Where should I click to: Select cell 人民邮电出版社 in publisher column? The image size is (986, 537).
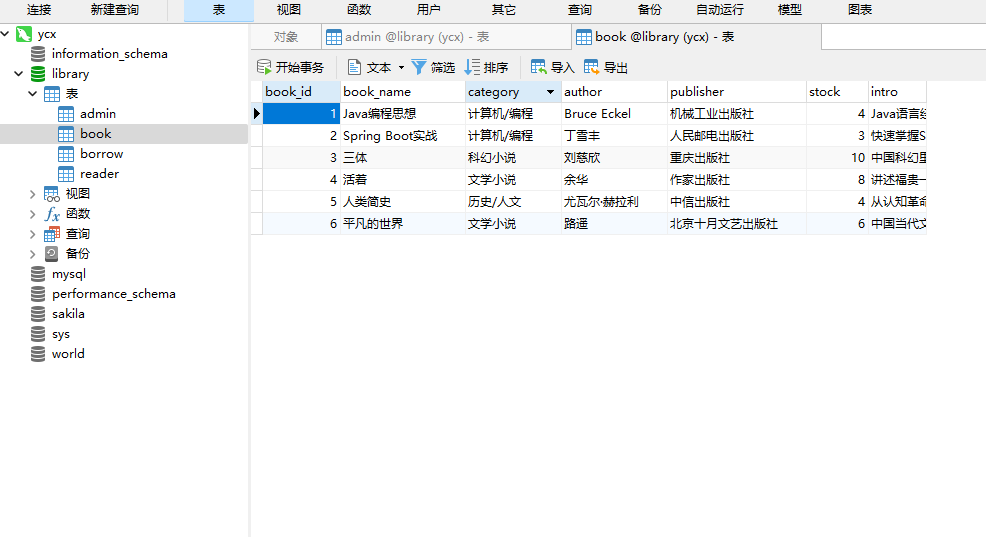[x=737, y=136]
